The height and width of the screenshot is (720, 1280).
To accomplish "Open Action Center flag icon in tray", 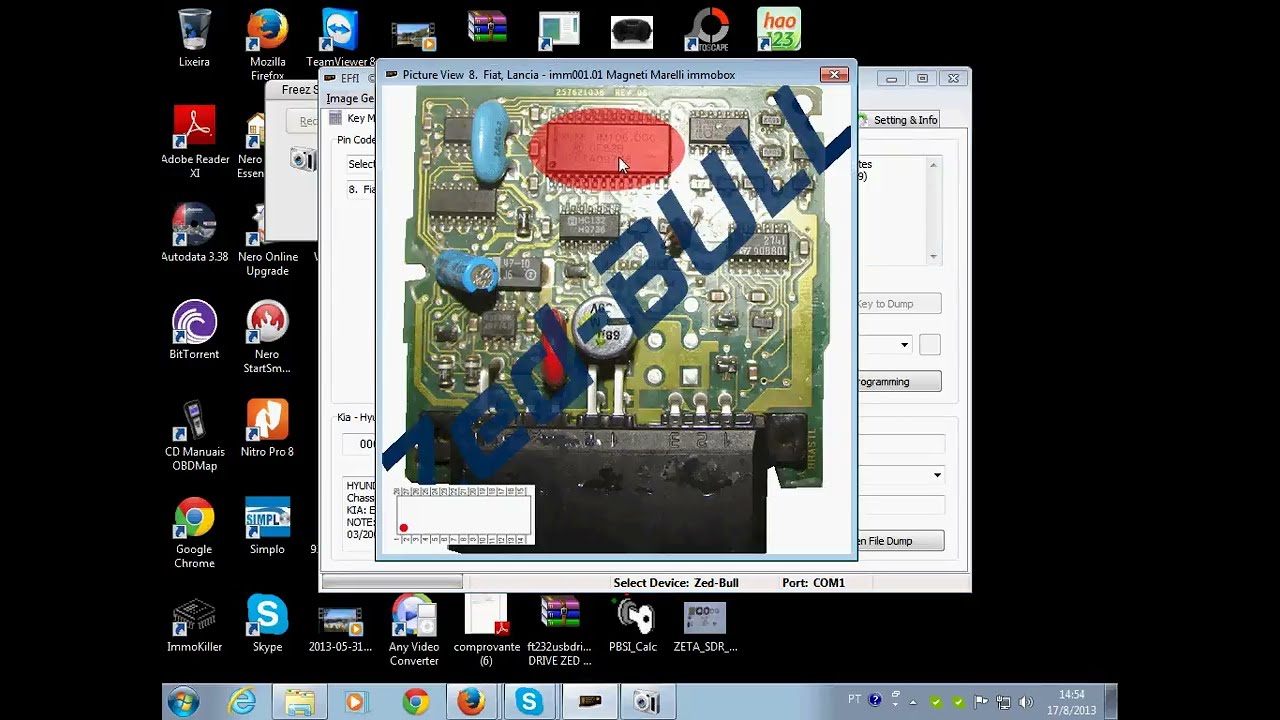I will [x=981, y=702].
